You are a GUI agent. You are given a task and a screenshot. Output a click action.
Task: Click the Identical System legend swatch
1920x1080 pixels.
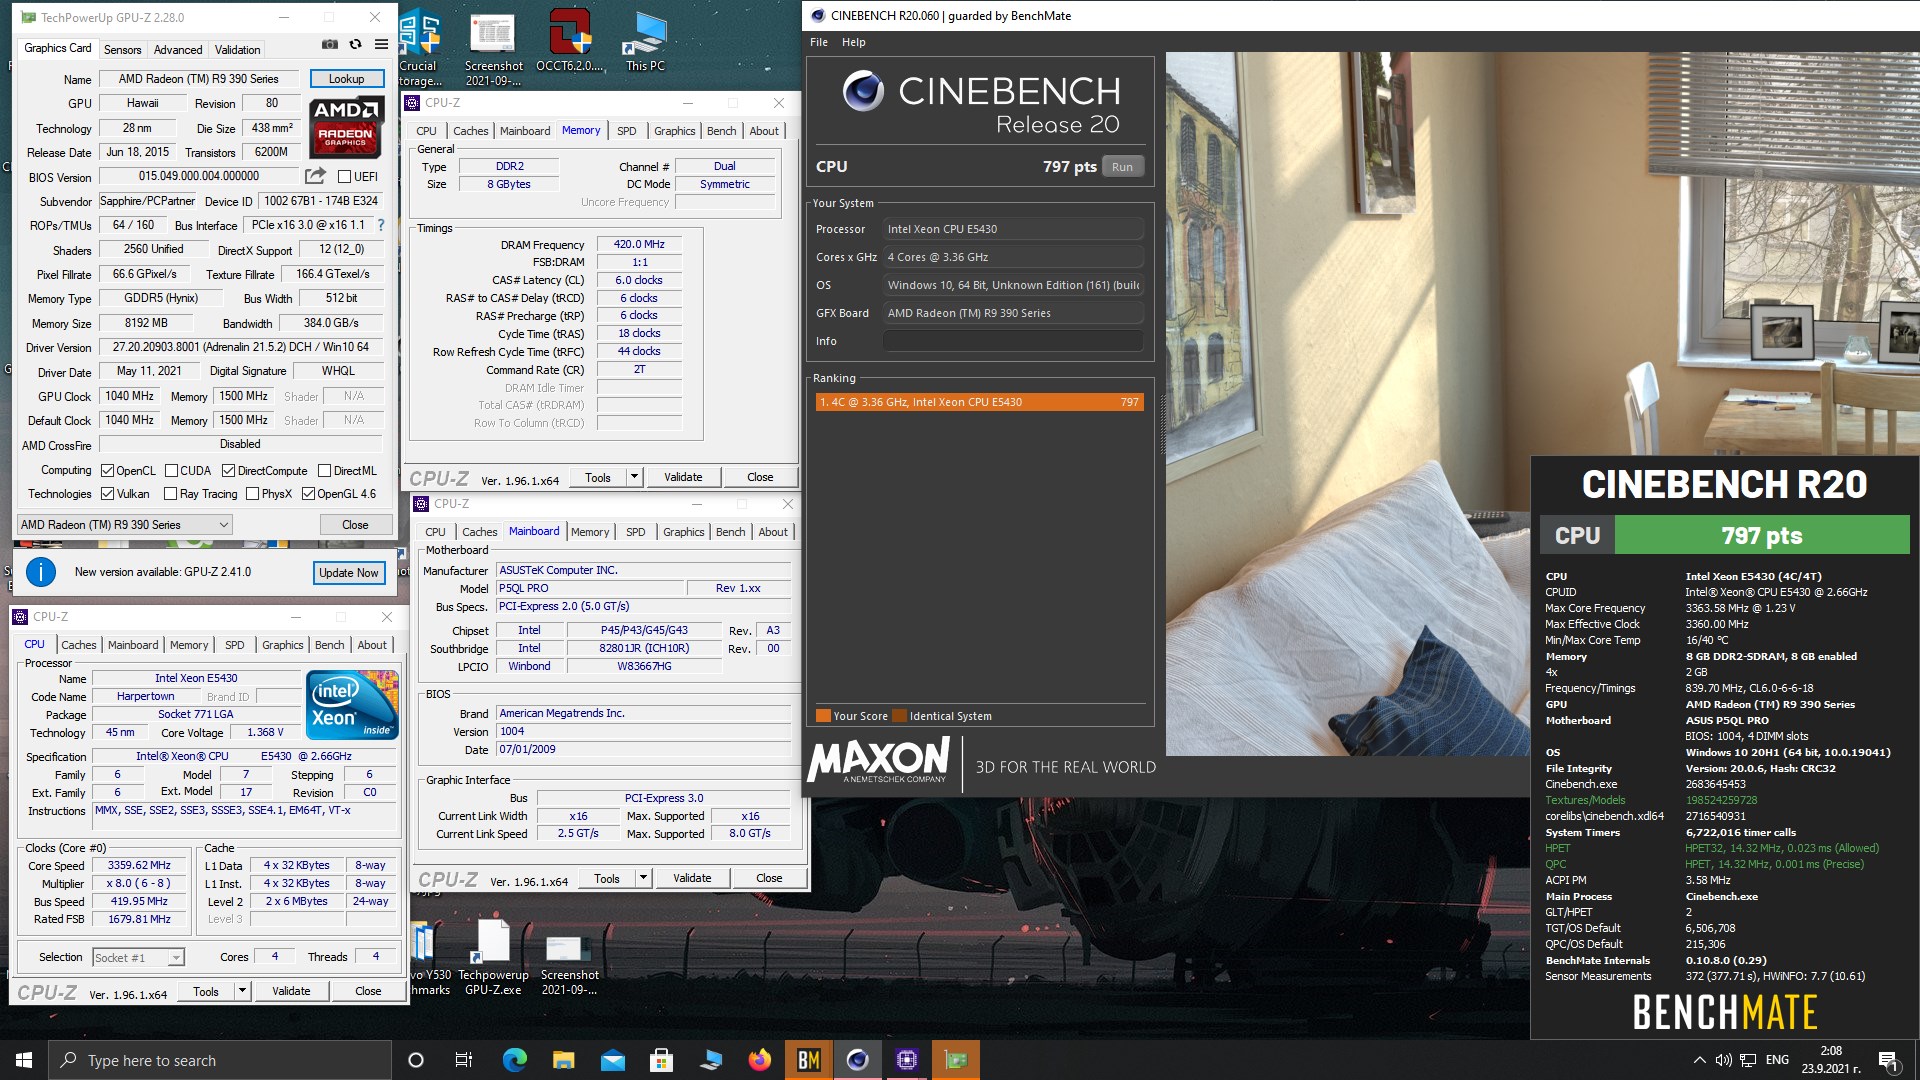pos(899,716)
